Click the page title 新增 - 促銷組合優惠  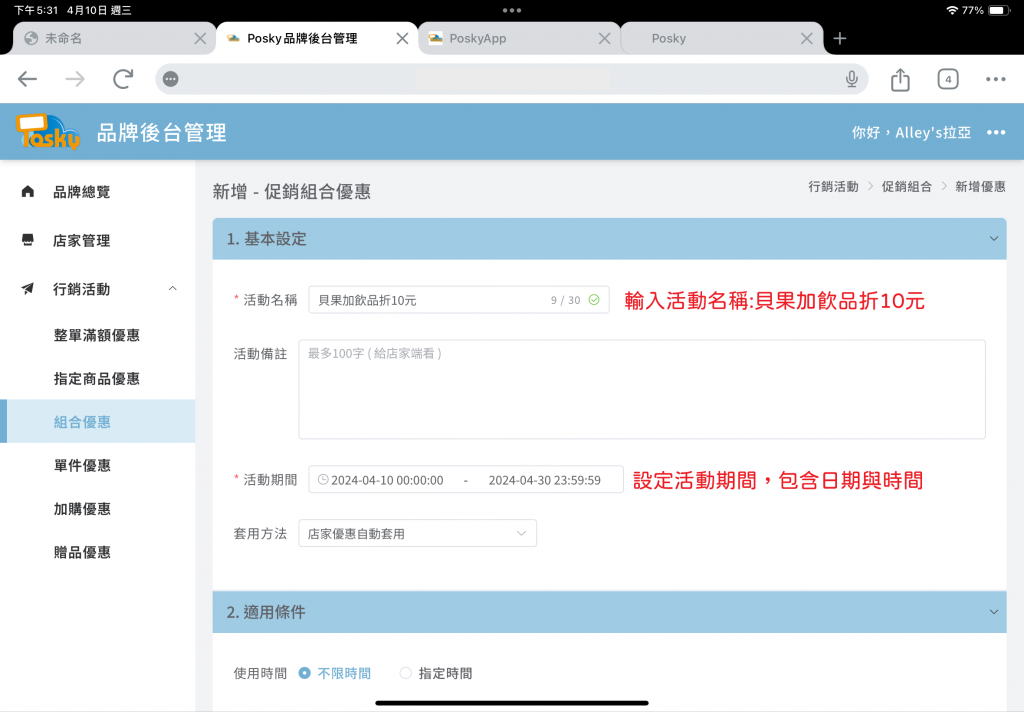tap(292, 191)
